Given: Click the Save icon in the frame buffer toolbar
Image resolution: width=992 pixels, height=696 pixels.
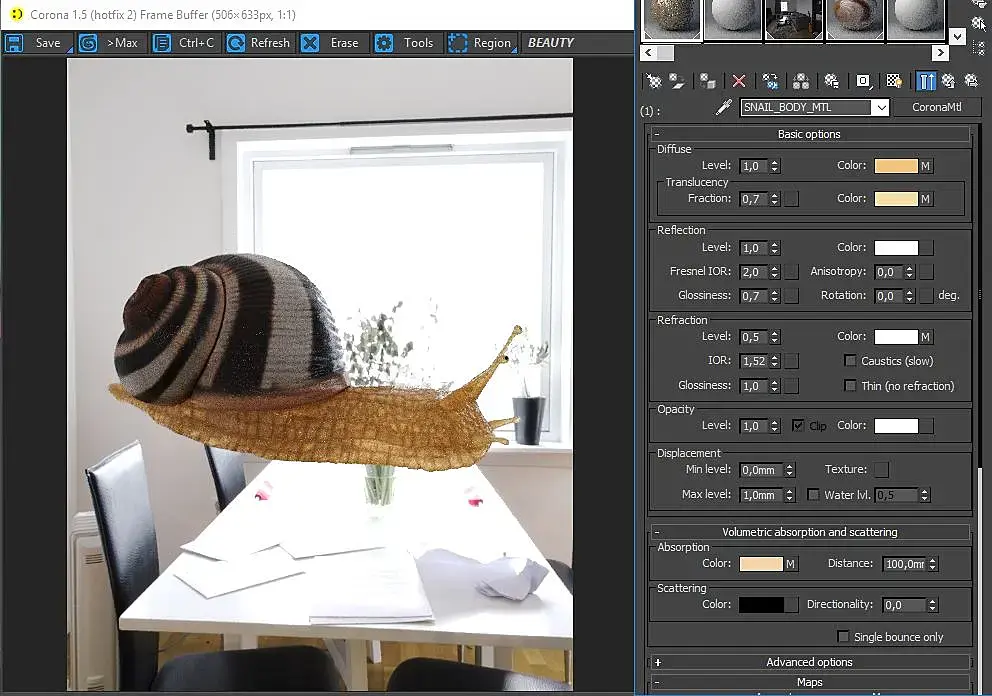Looking at the screenshot, I should [14, 43].
